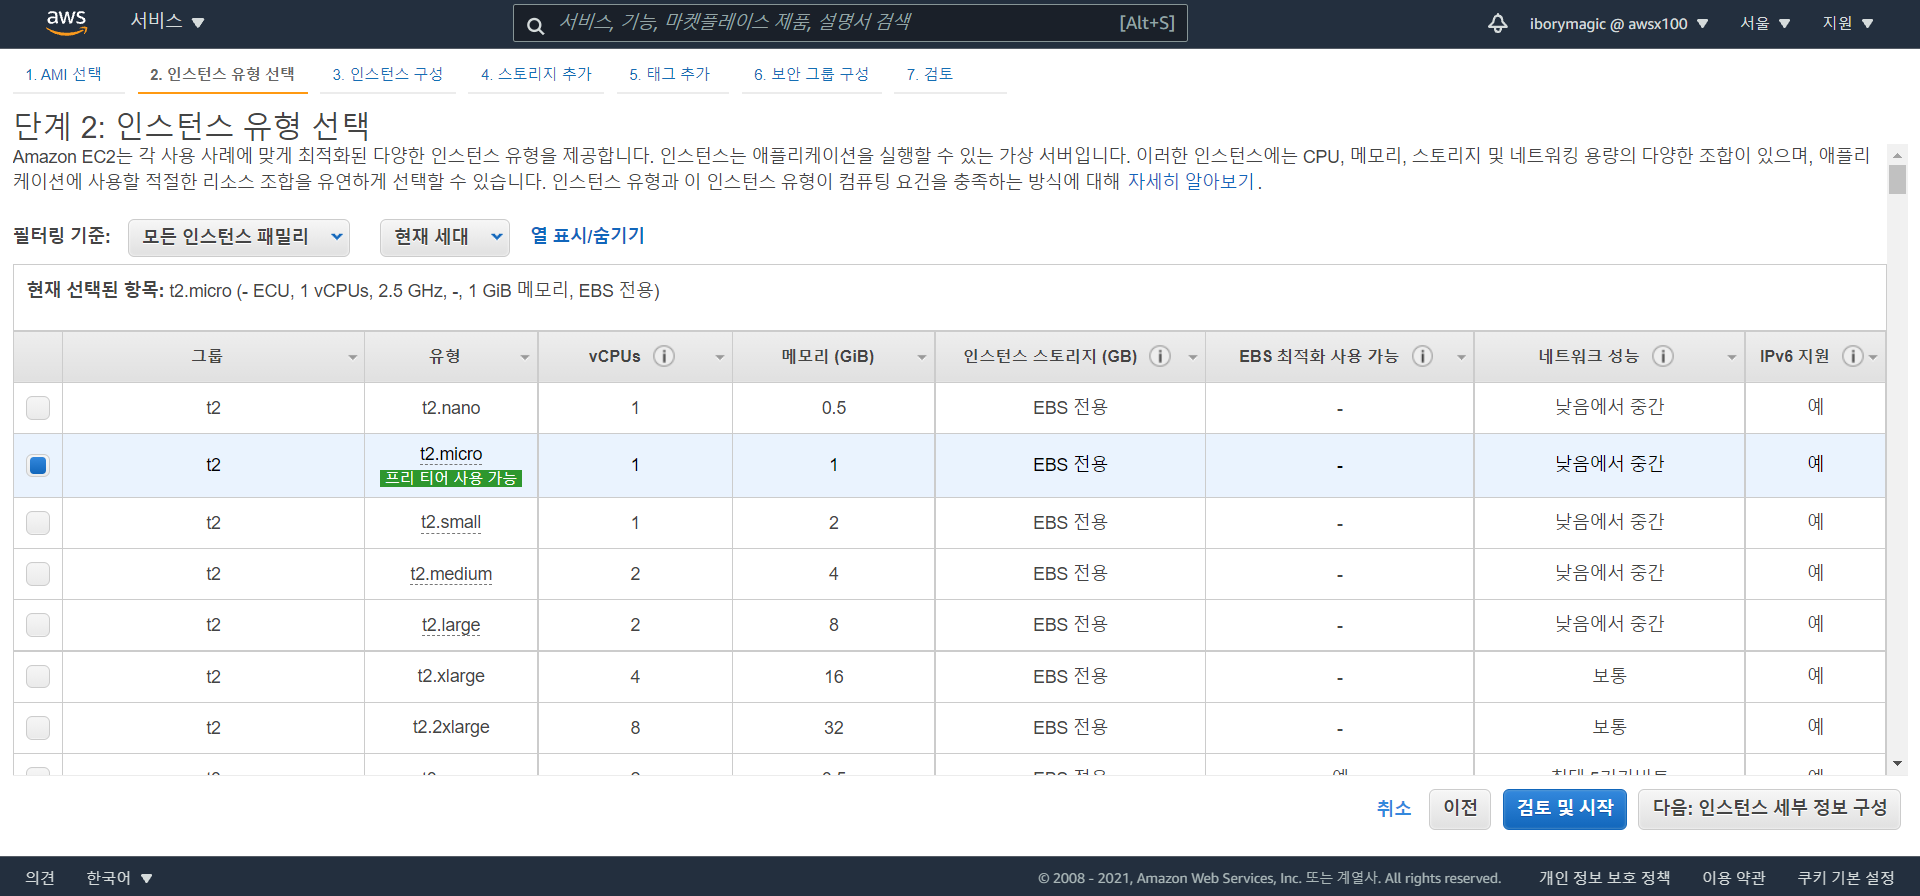Viewport: 1920px width, 896px height.
Task: Click the vertical scrollbar thumb
Action: point(1897,180)
